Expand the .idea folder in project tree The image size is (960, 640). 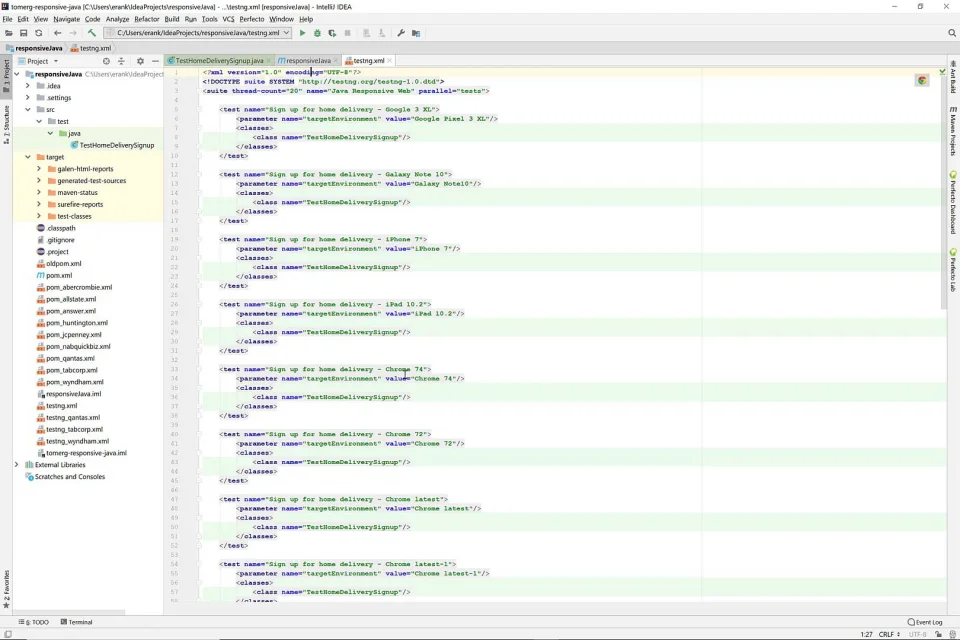[29, 86]
